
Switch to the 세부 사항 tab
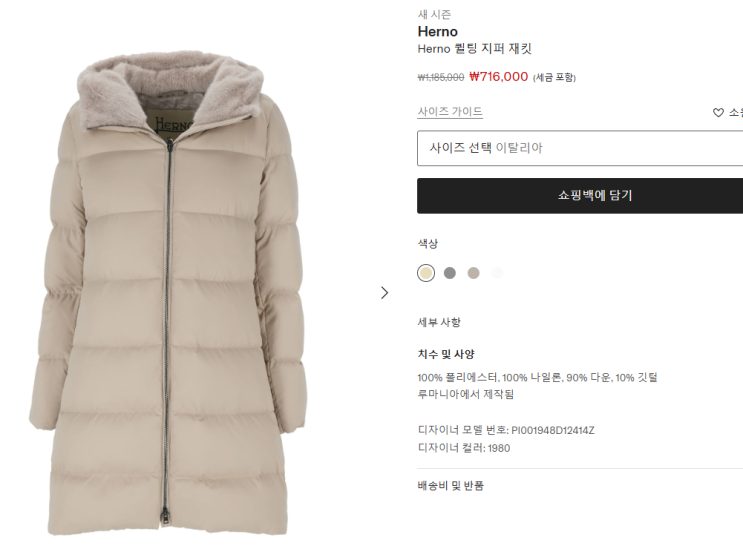pyautogui.click(x=439, y=322)
